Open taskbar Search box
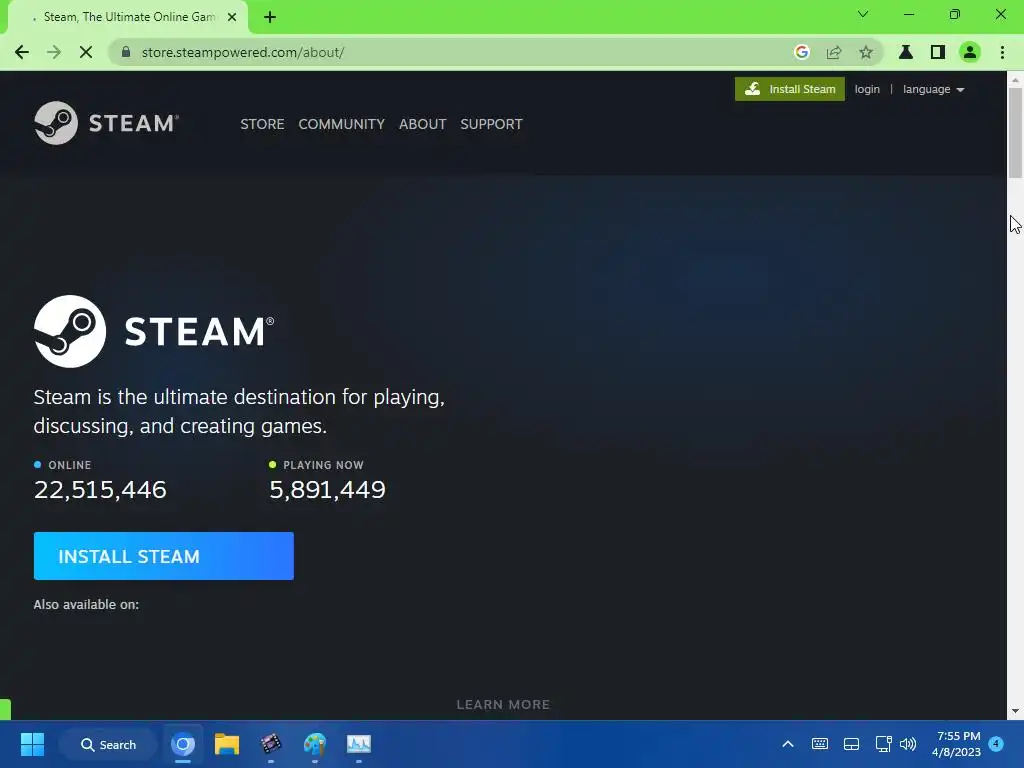 tap(108, 744)
